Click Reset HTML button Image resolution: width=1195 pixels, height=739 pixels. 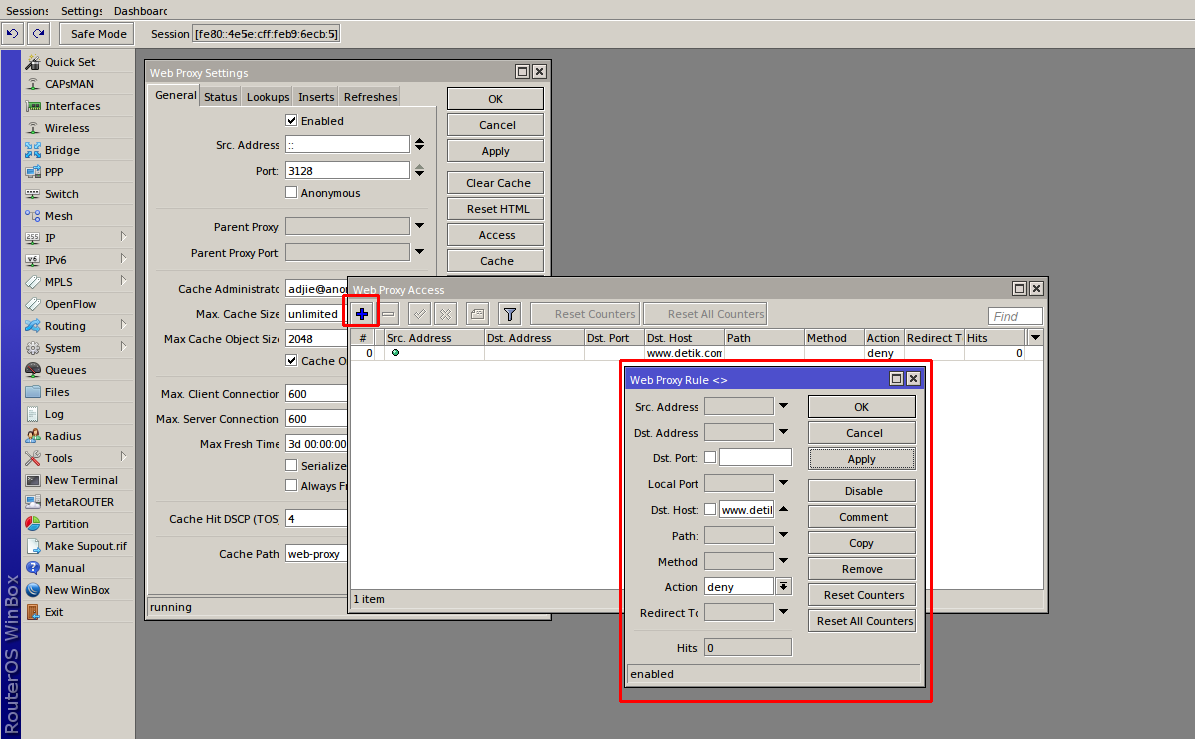click(x=495, y=209)
